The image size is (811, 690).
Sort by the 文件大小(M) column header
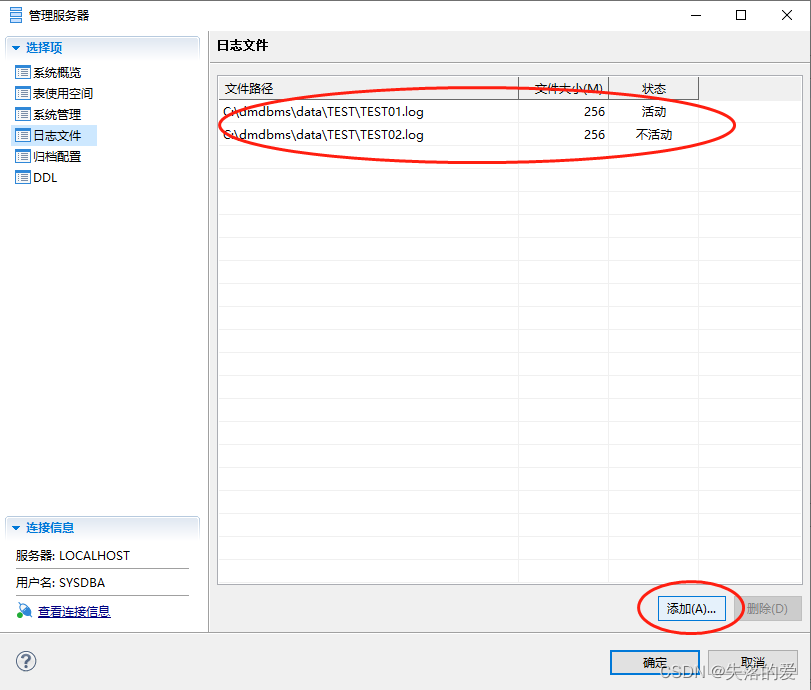pos(564,88)
